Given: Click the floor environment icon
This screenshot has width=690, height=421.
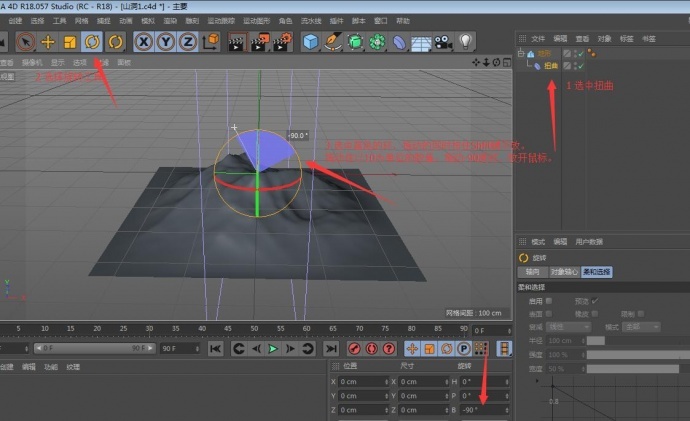Looking at the screenshot, I should point(421,44).
